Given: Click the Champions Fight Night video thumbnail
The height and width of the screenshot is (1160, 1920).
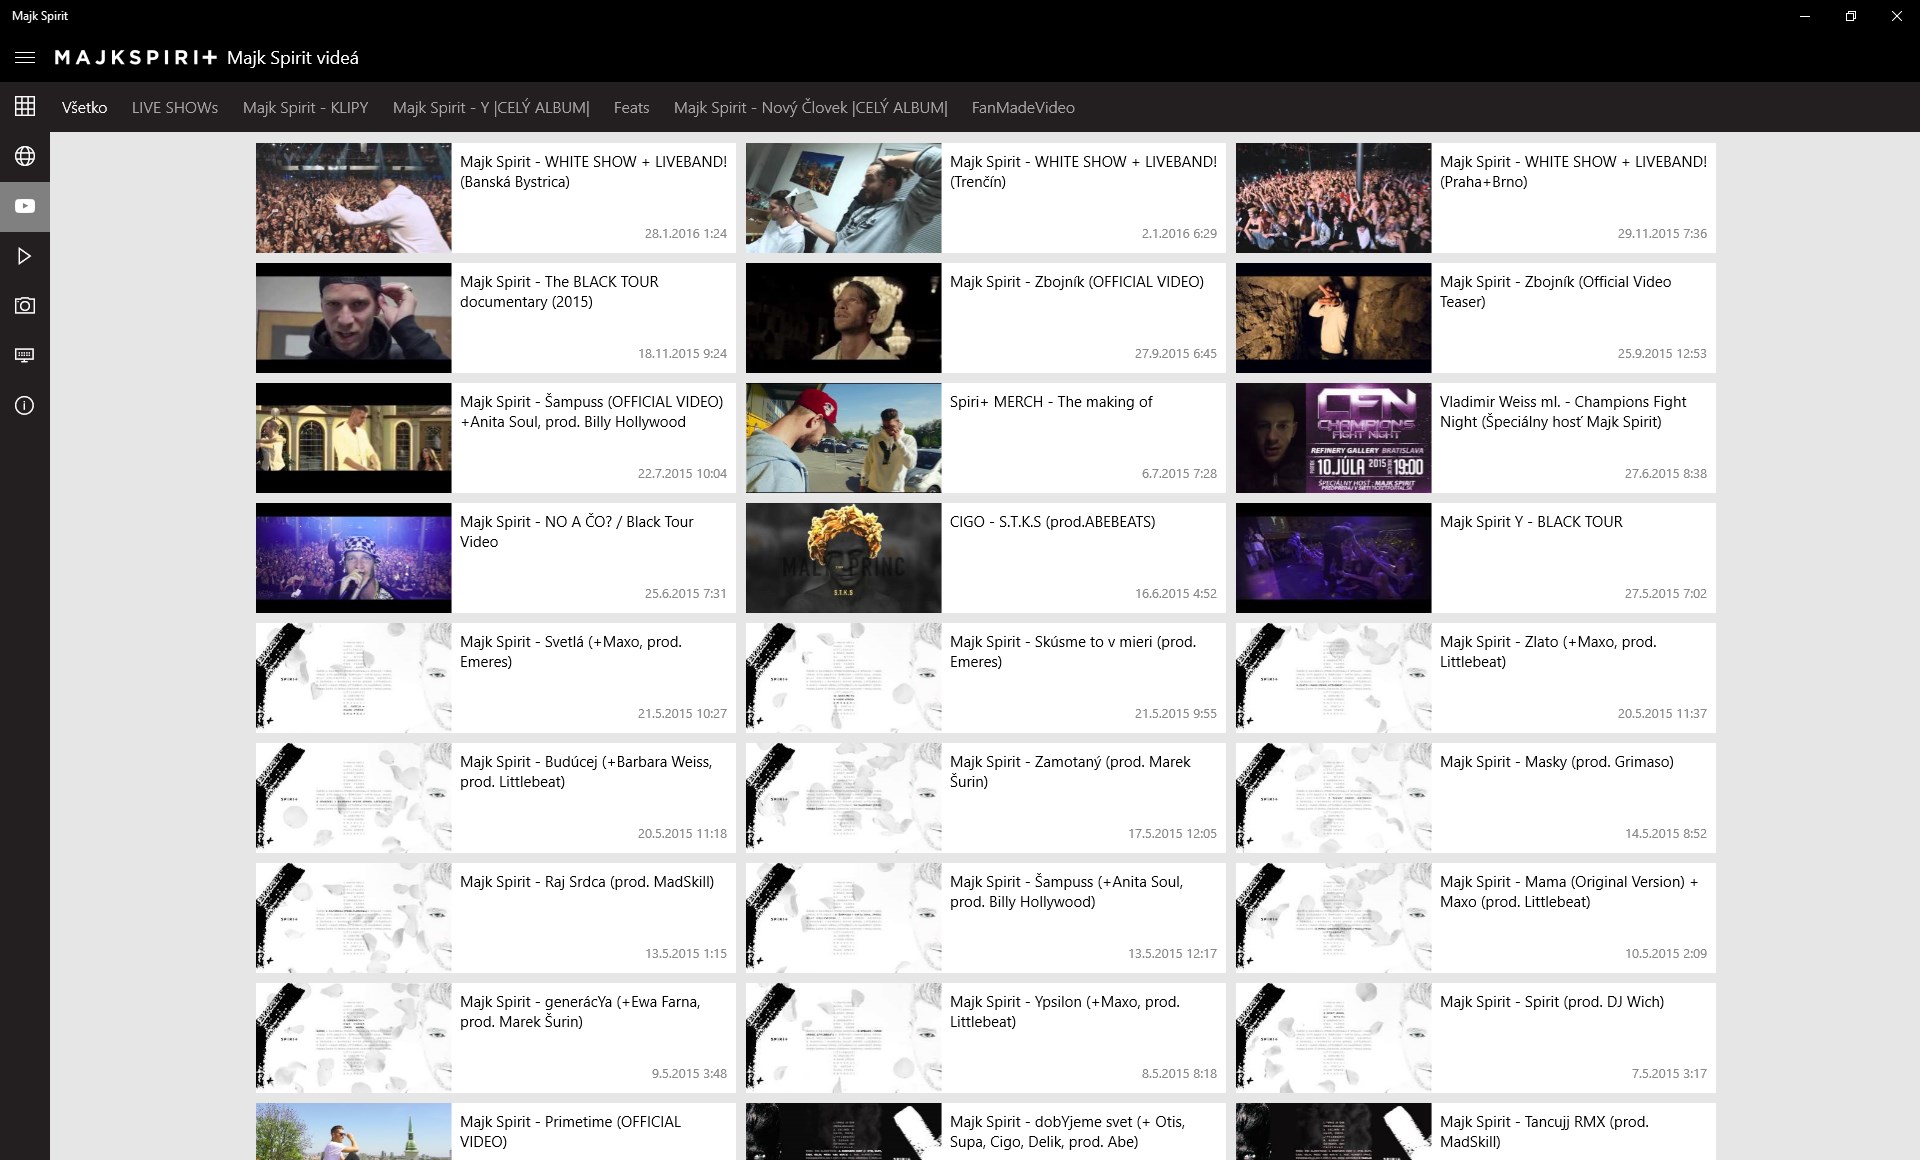Looking at the screenshot, I should [x=1334, y=438].
